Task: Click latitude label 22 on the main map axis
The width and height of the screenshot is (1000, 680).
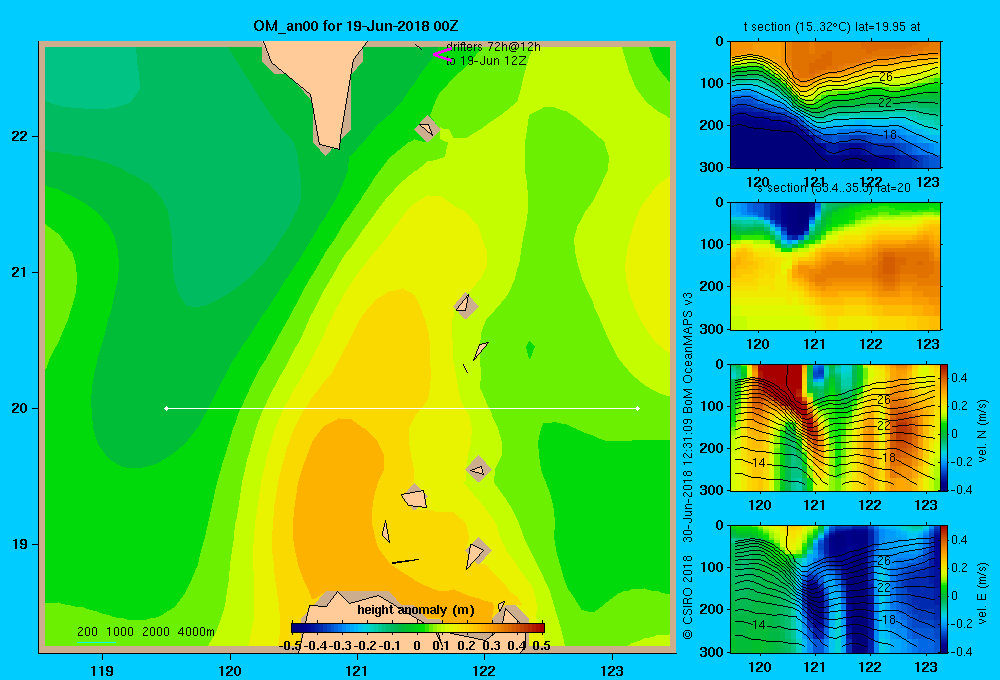Action: pyautogui.click(x=20, y=136)
